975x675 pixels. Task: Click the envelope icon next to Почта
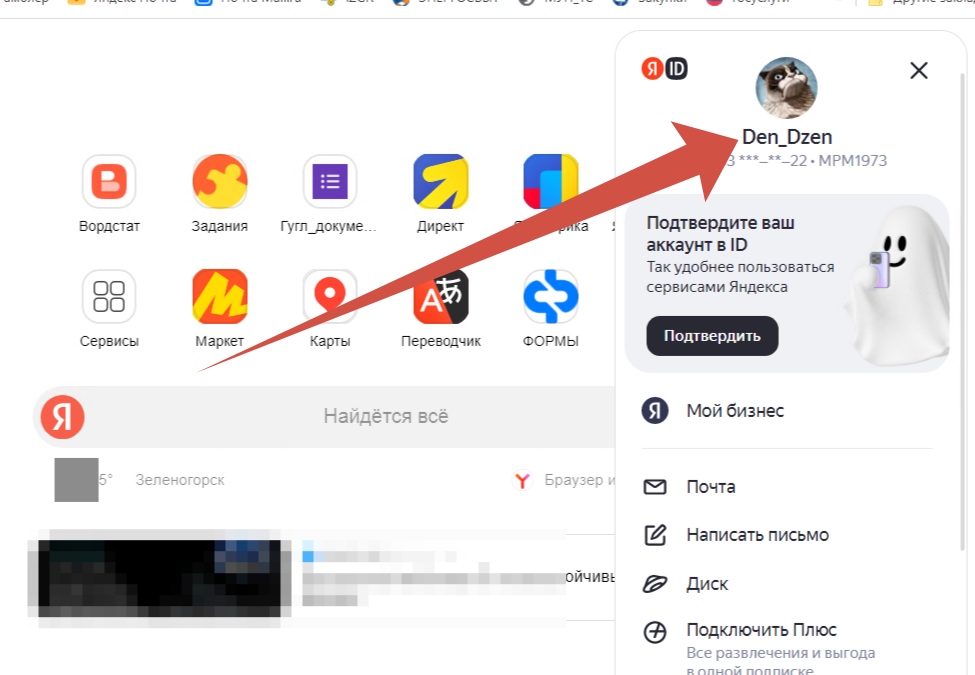click(655, 487)
